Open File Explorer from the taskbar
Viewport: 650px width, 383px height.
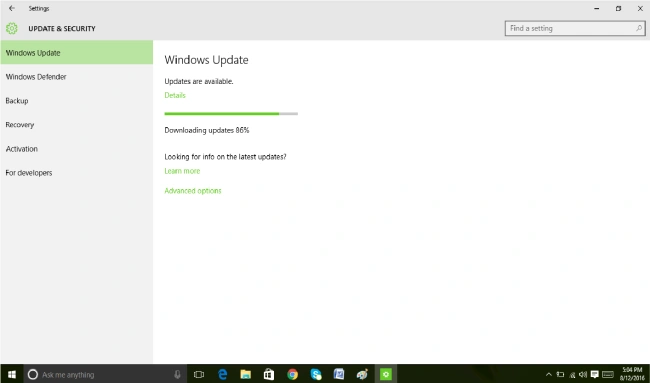pyautogui.click(x=246, y=374)
